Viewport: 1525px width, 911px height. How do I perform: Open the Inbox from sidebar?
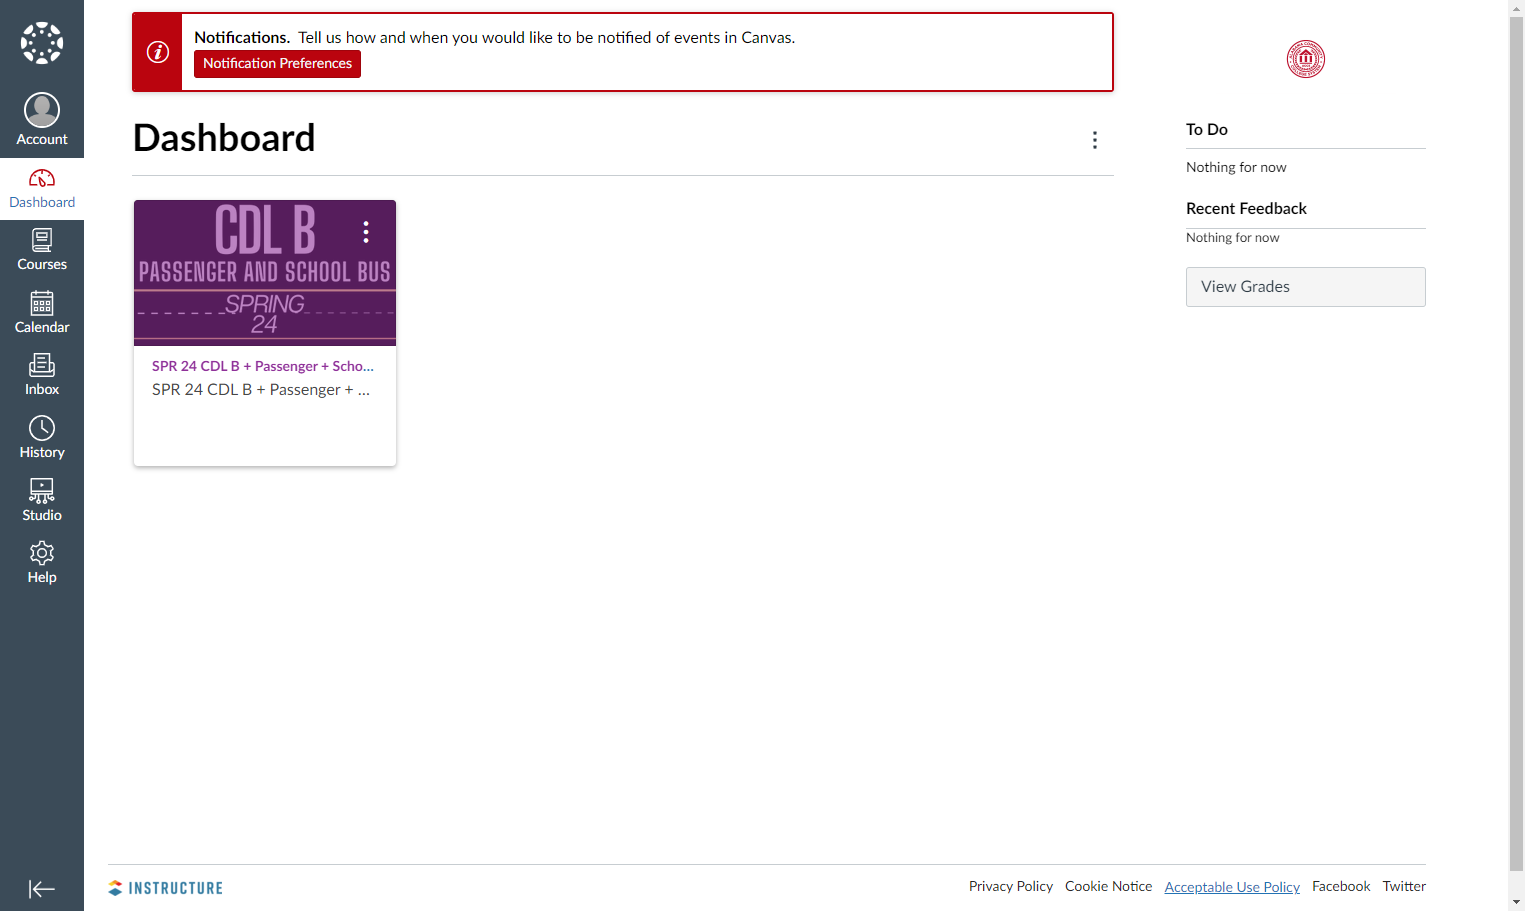click(42, 376)
